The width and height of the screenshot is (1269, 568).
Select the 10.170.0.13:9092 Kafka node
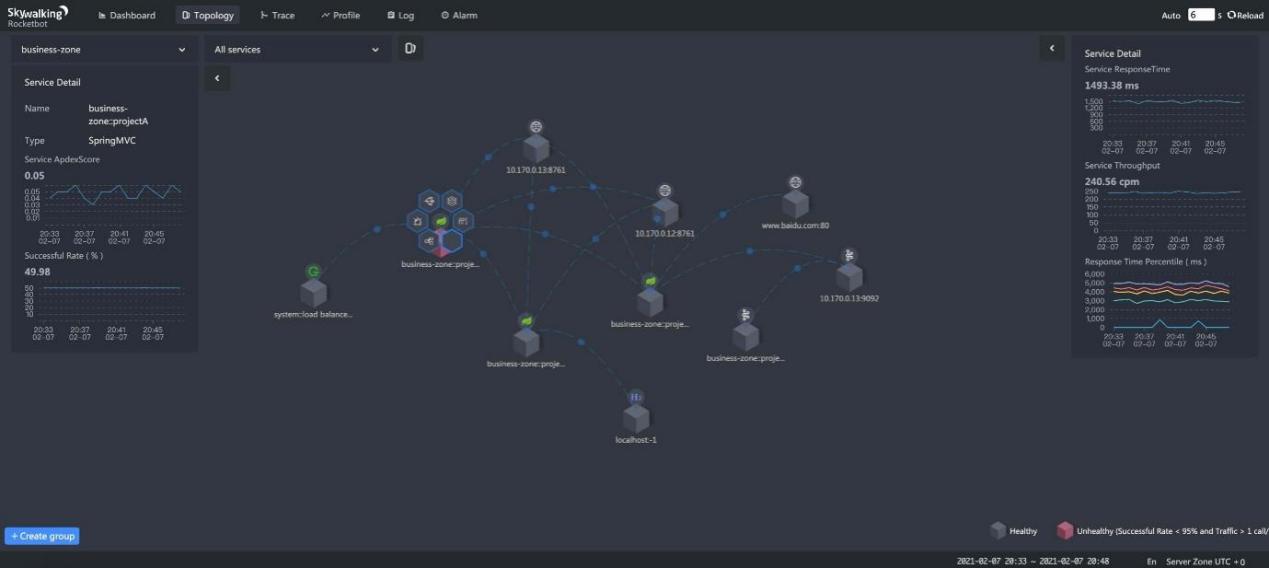click(849, 277)
